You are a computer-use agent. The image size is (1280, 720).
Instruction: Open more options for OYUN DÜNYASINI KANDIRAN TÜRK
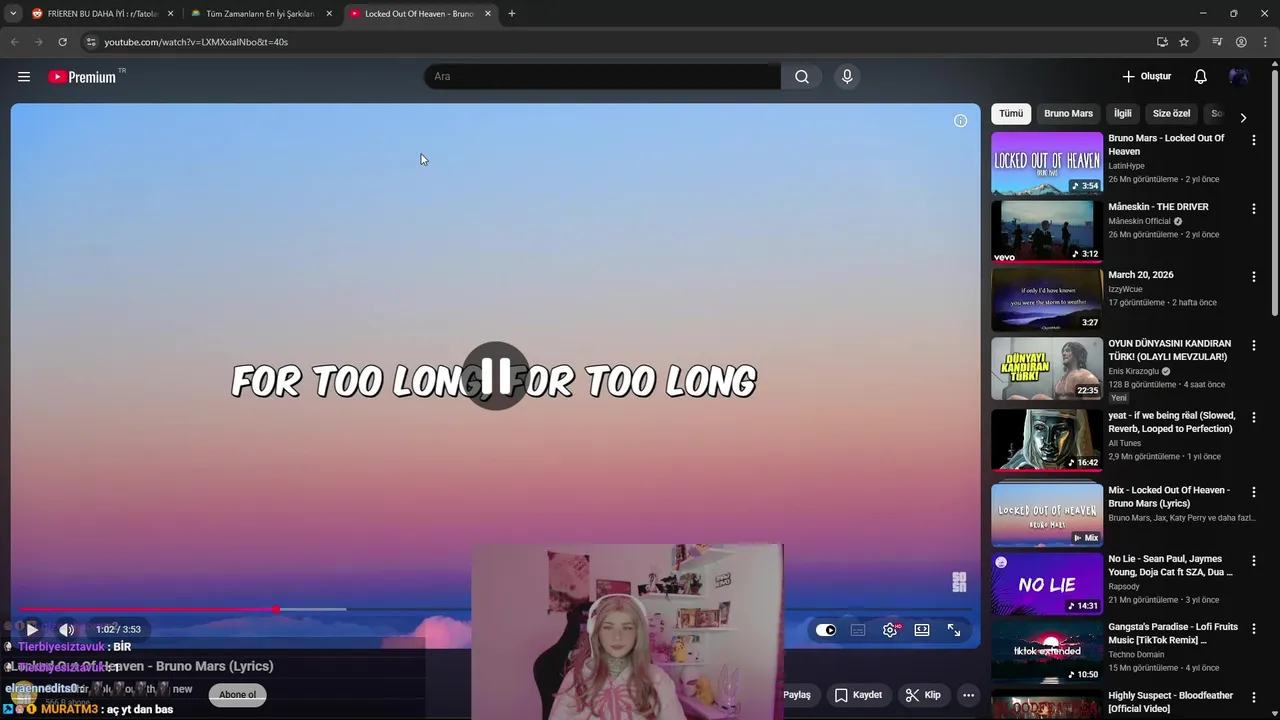(x=1253, y=346)
